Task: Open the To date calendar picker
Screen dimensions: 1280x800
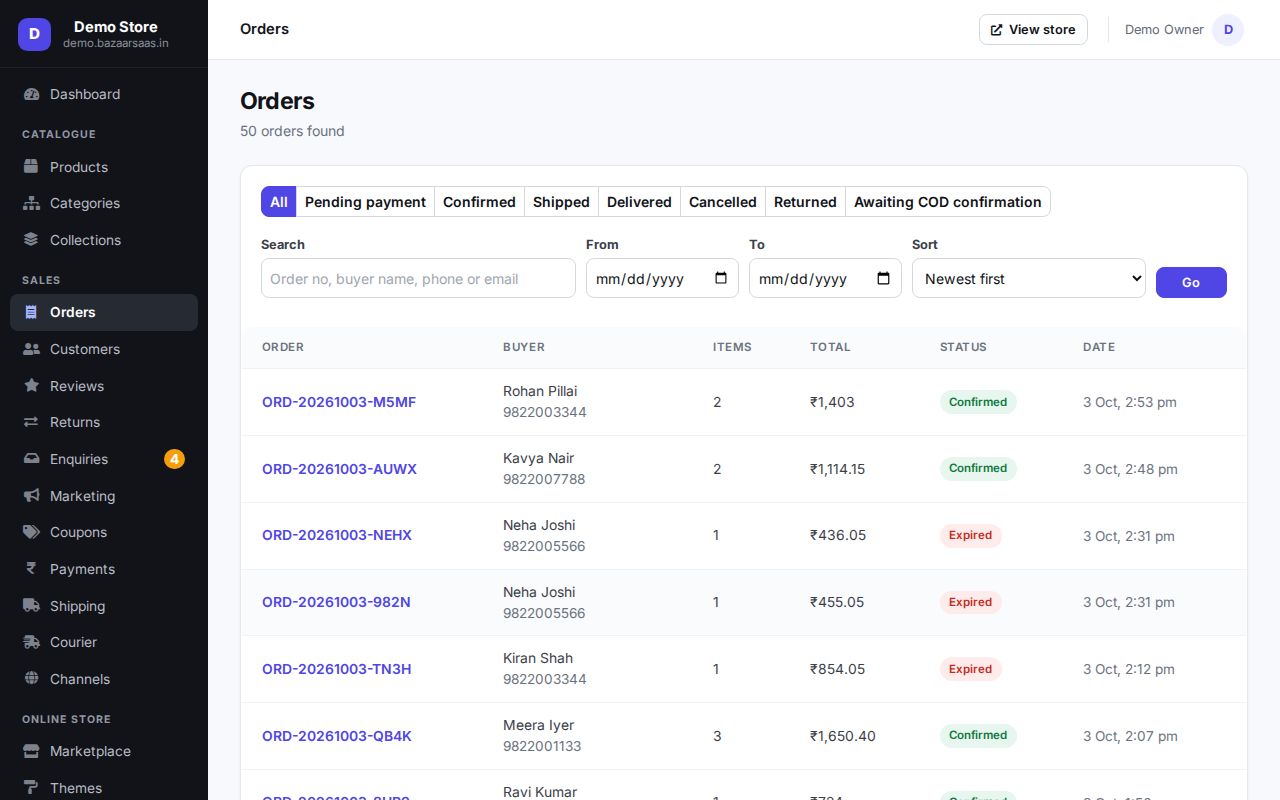Action: coord(884,279)
